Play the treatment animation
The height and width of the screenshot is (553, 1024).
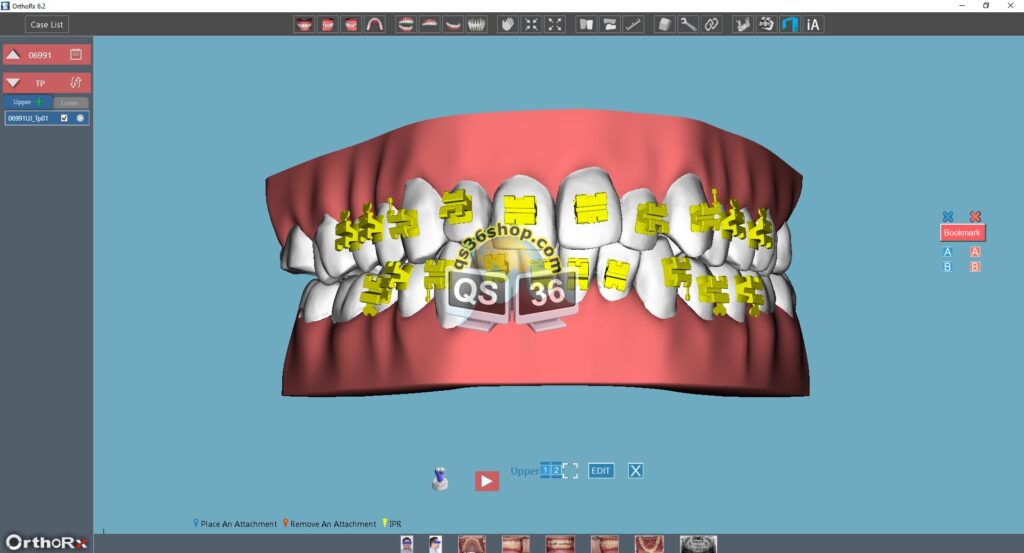point(487,481)
